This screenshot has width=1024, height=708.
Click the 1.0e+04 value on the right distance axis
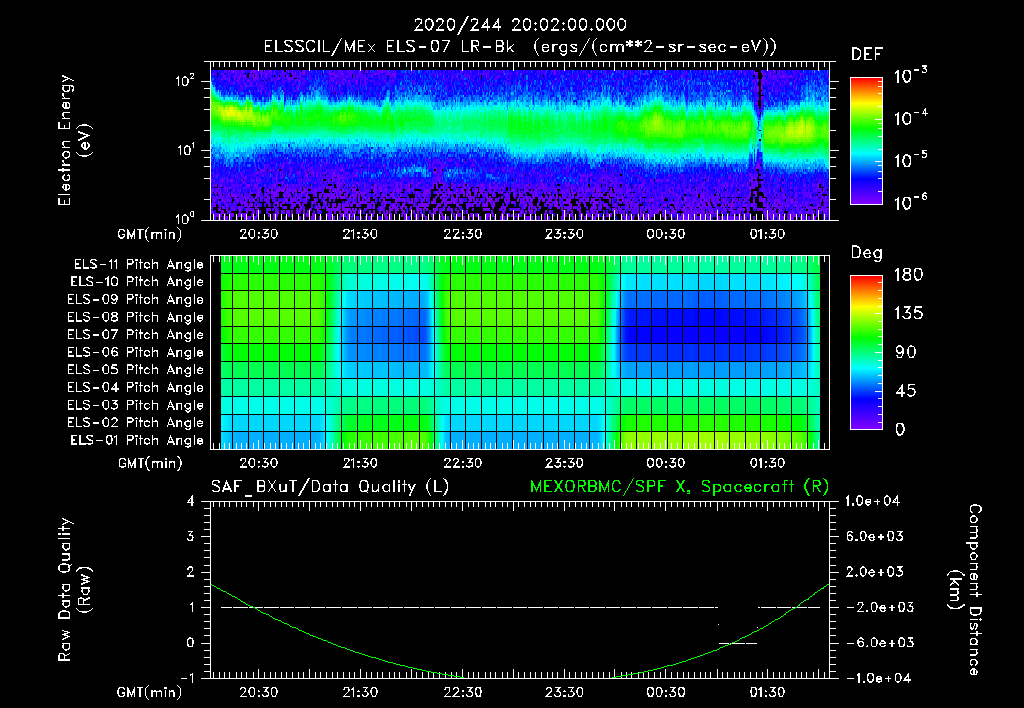click(x=872, y=501)
